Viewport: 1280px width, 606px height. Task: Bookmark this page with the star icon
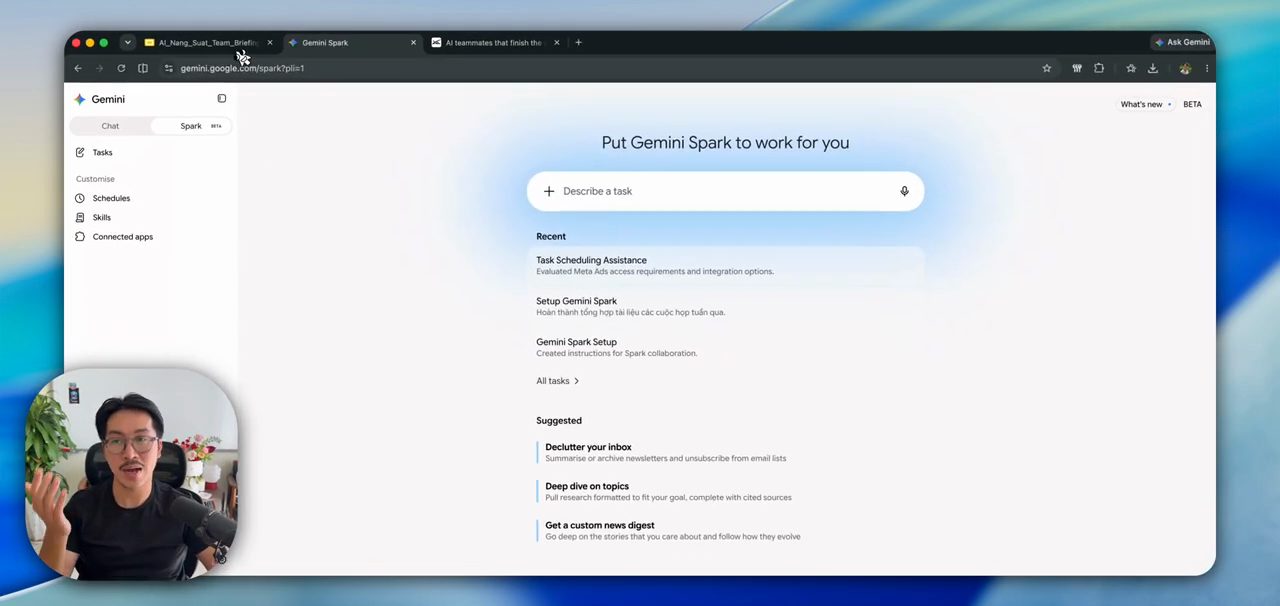1047,68
